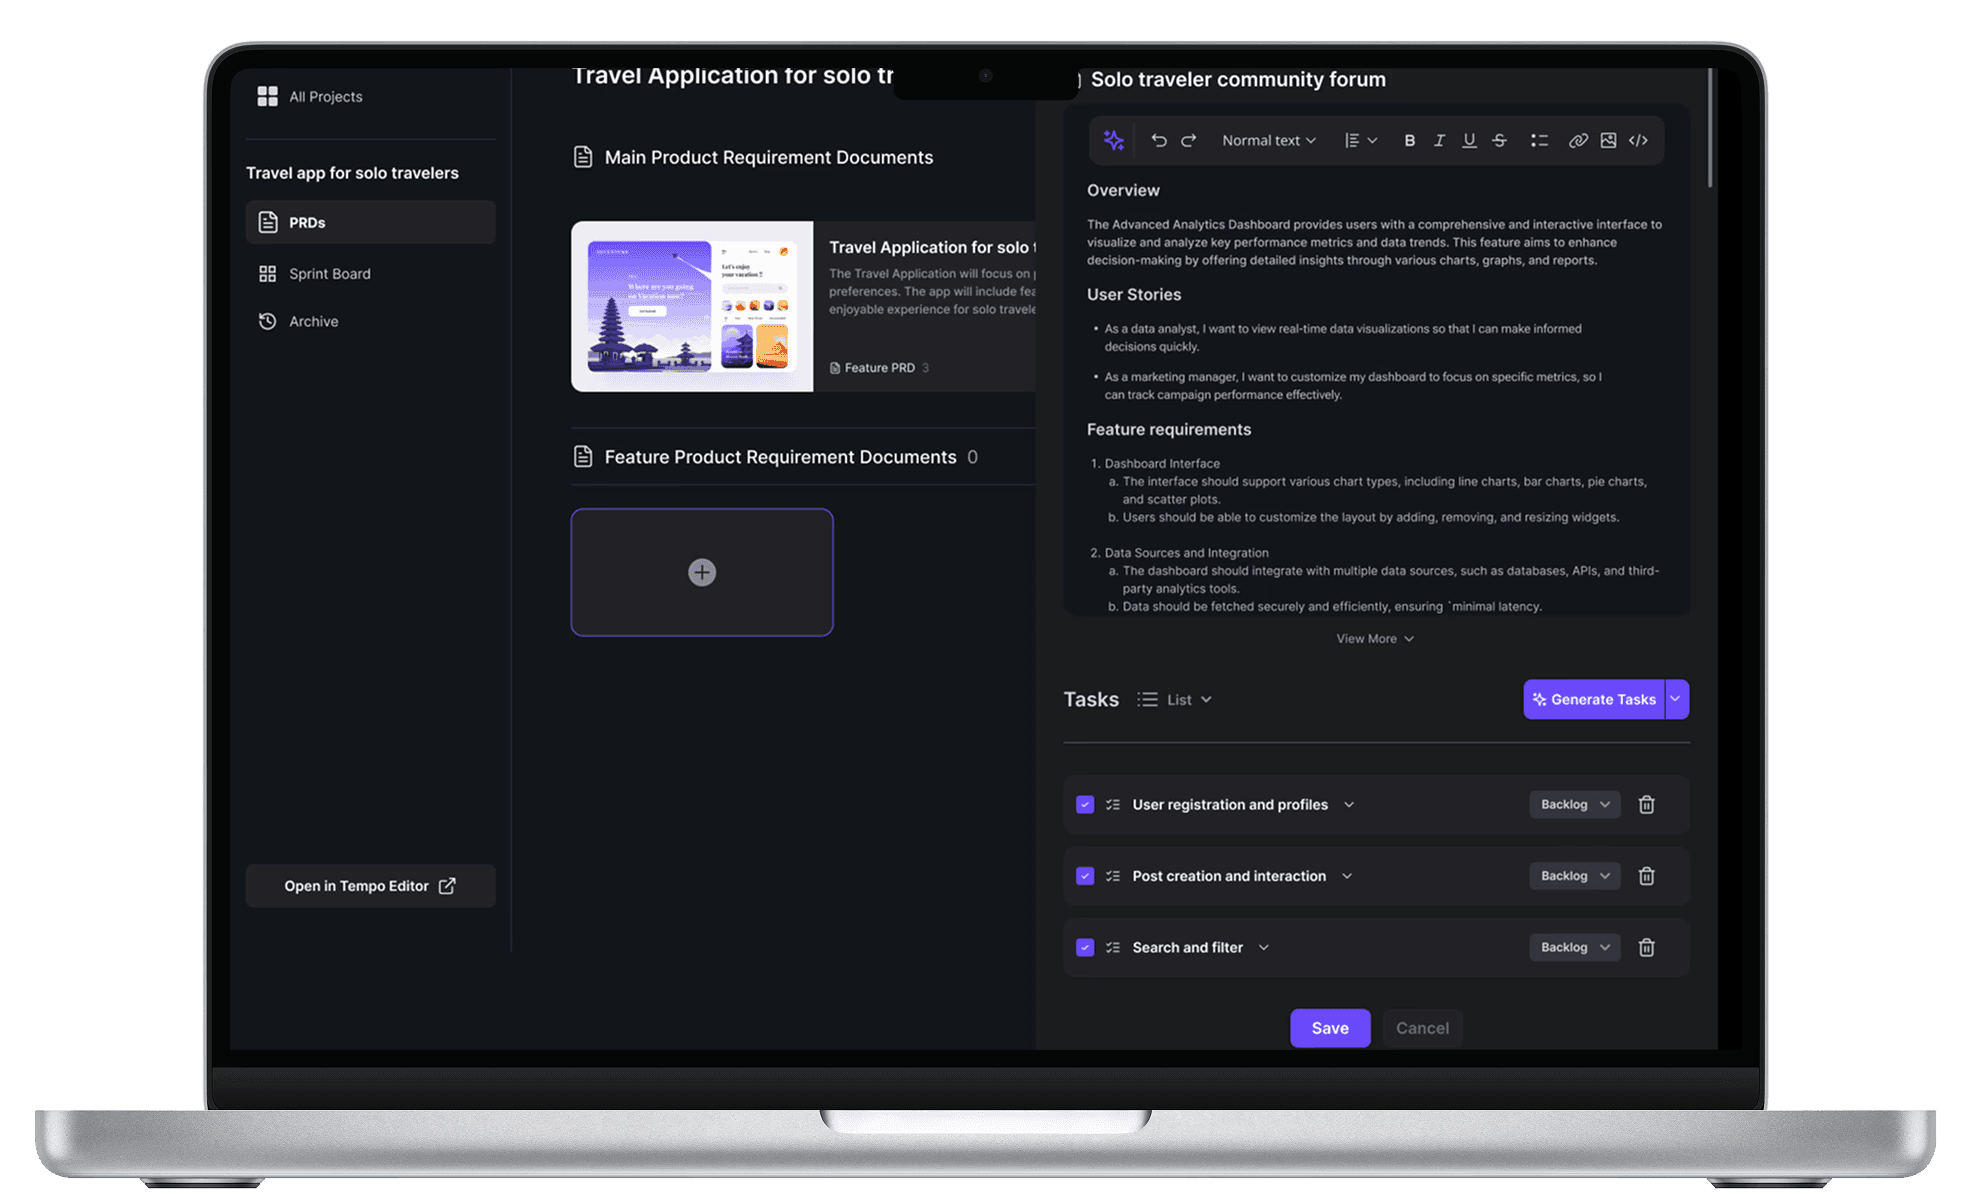1972x1200 pixels.
Task: Go to Archive in the sidebar
Action: coord(313,321)
